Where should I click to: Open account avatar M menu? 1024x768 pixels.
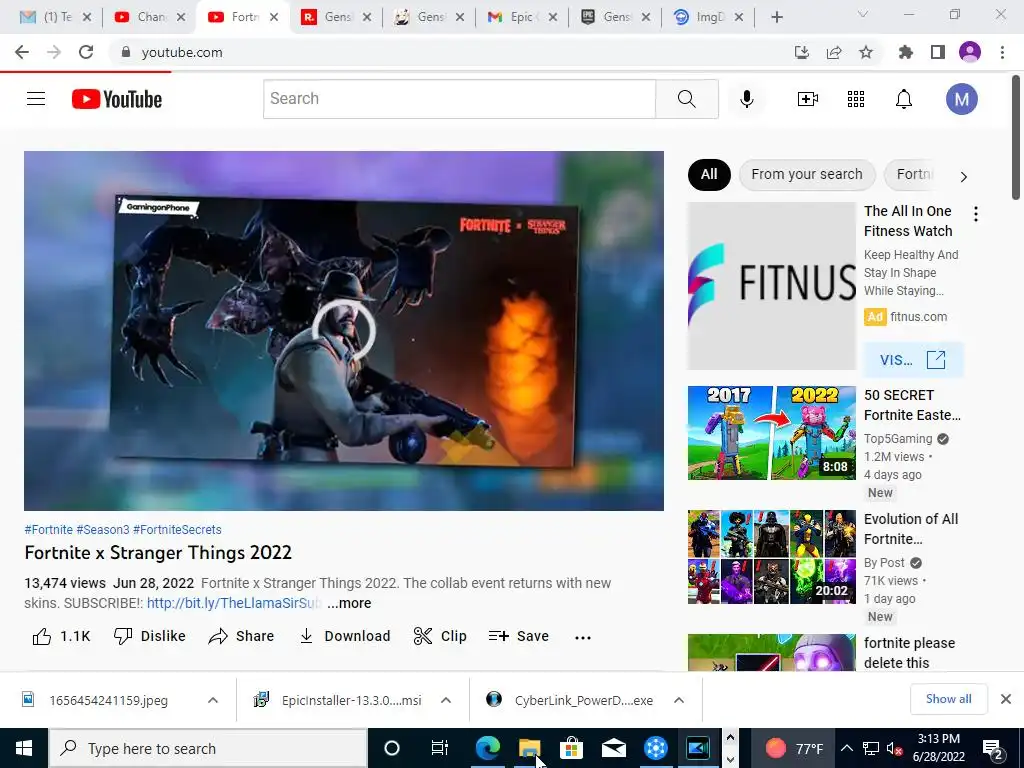pos(961,99)
